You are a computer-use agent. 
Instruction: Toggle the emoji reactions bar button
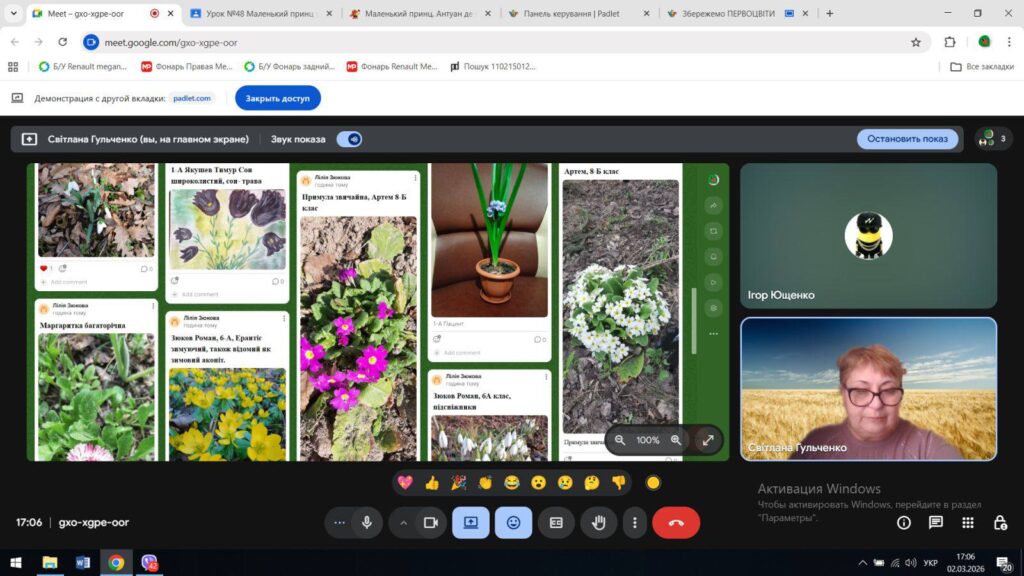click(513, 522)
